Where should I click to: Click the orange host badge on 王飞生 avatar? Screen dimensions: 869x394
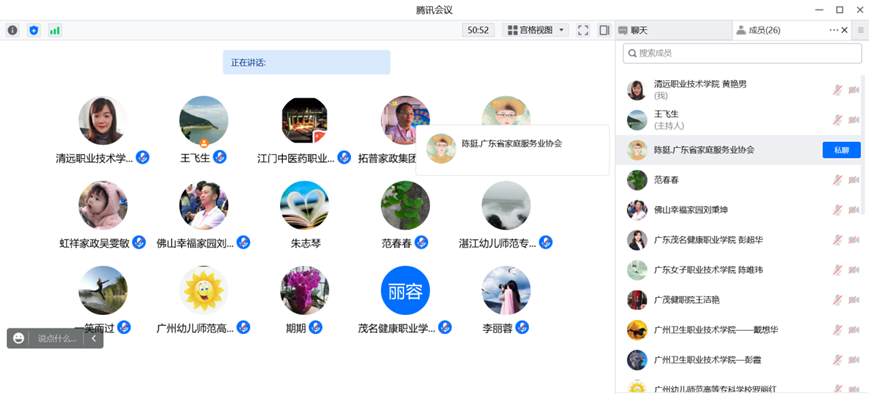pyautogui.click(x=203, y=144)
